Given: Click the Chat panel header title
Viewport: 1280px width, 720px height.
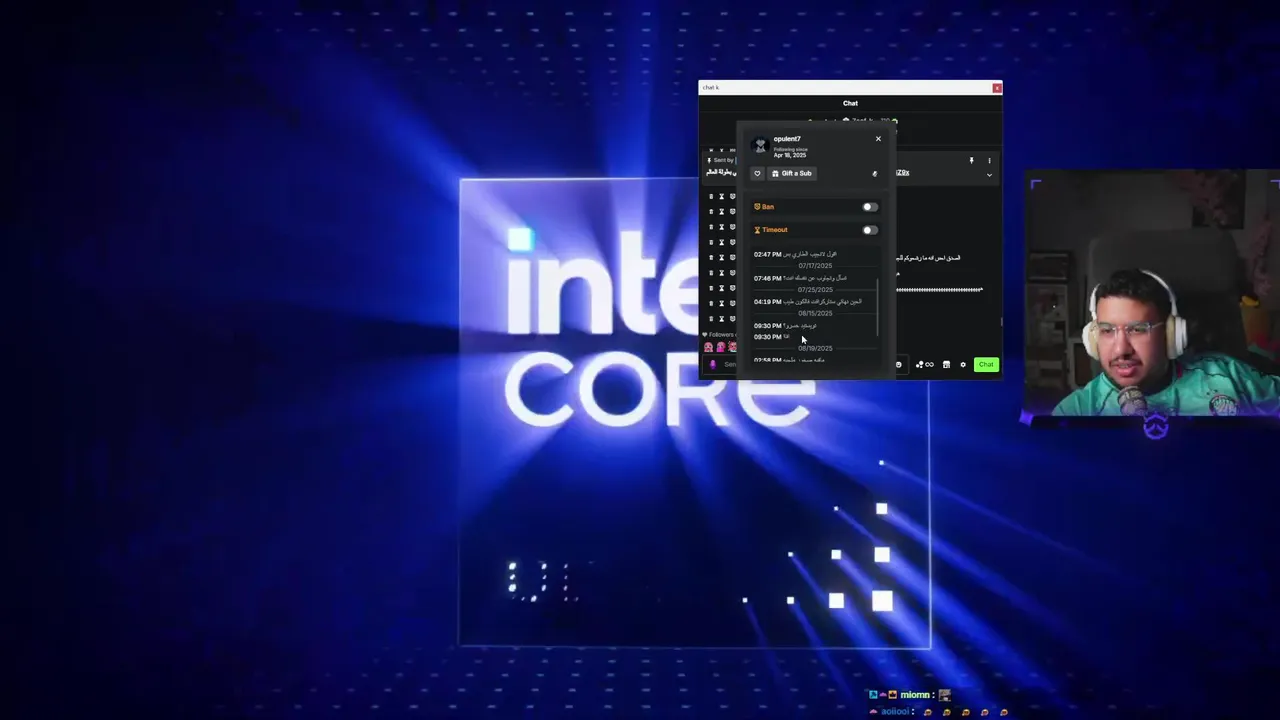Looking at the screenshot, I should pyautogui.click(x=850, y=103).
